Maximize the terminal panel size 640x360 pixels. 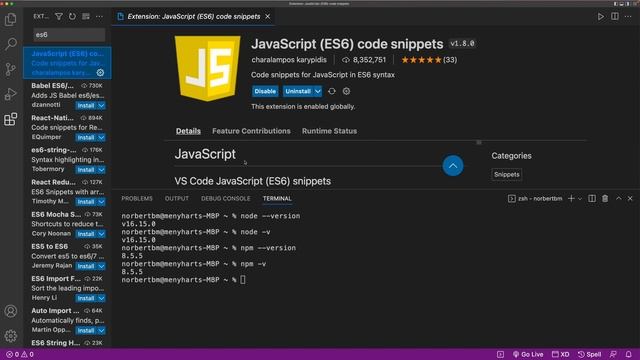pos(619,198)
